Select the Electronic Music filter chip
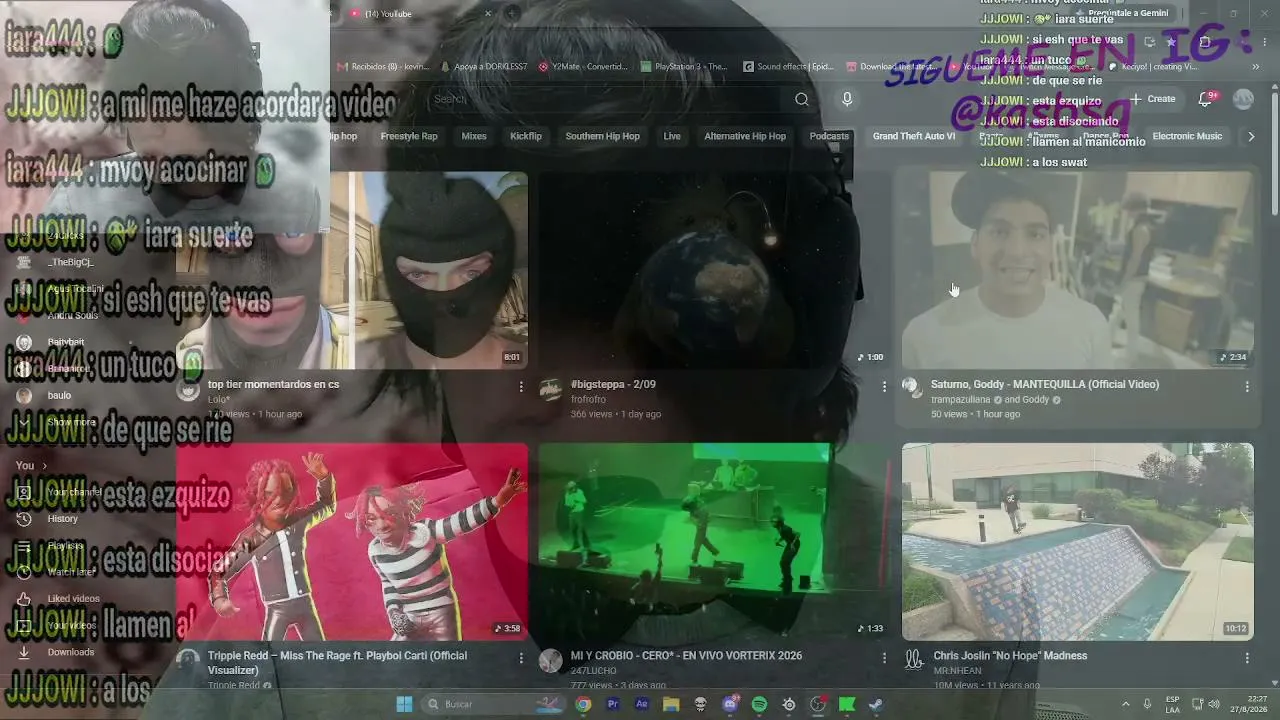Viewport: 1280px width, 720px height. (x=1187, y=136)
